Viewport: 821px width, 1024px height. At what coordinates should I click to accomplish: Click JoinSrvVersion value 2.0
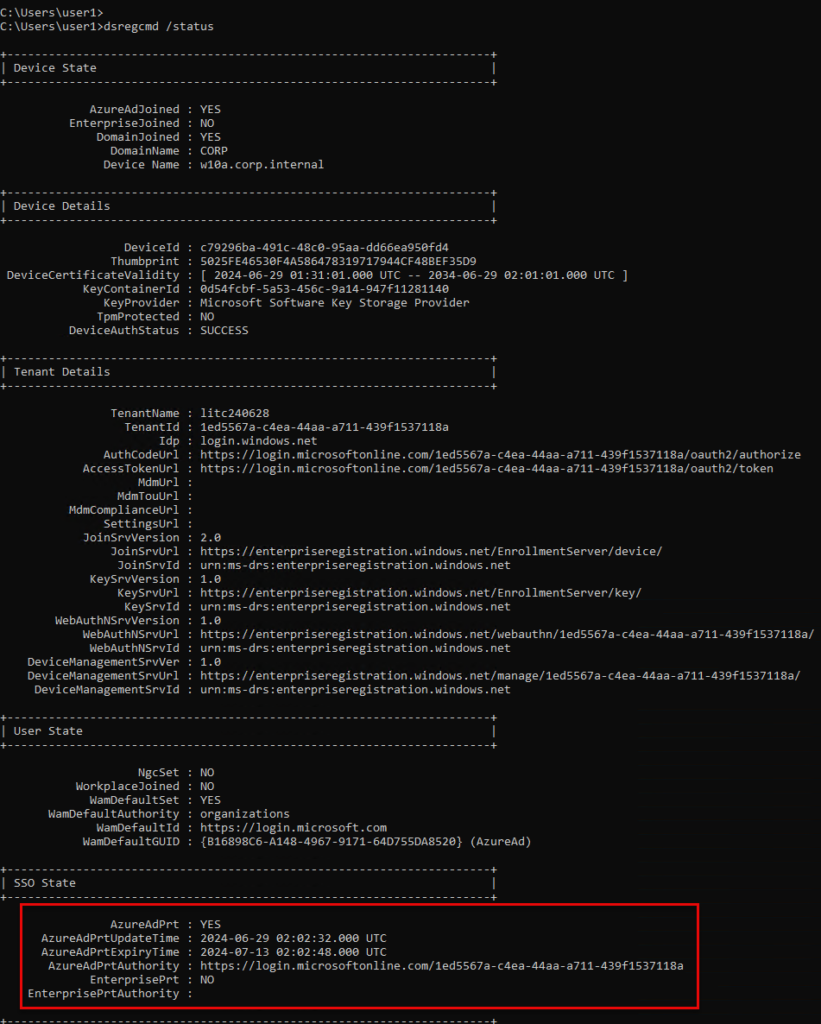210,537
